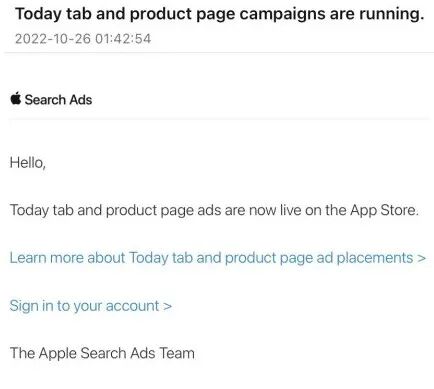The height and width of the screenshot is (389, 434).
Task: Click the chevron after ad placements link
Action: tap(422, 258)
